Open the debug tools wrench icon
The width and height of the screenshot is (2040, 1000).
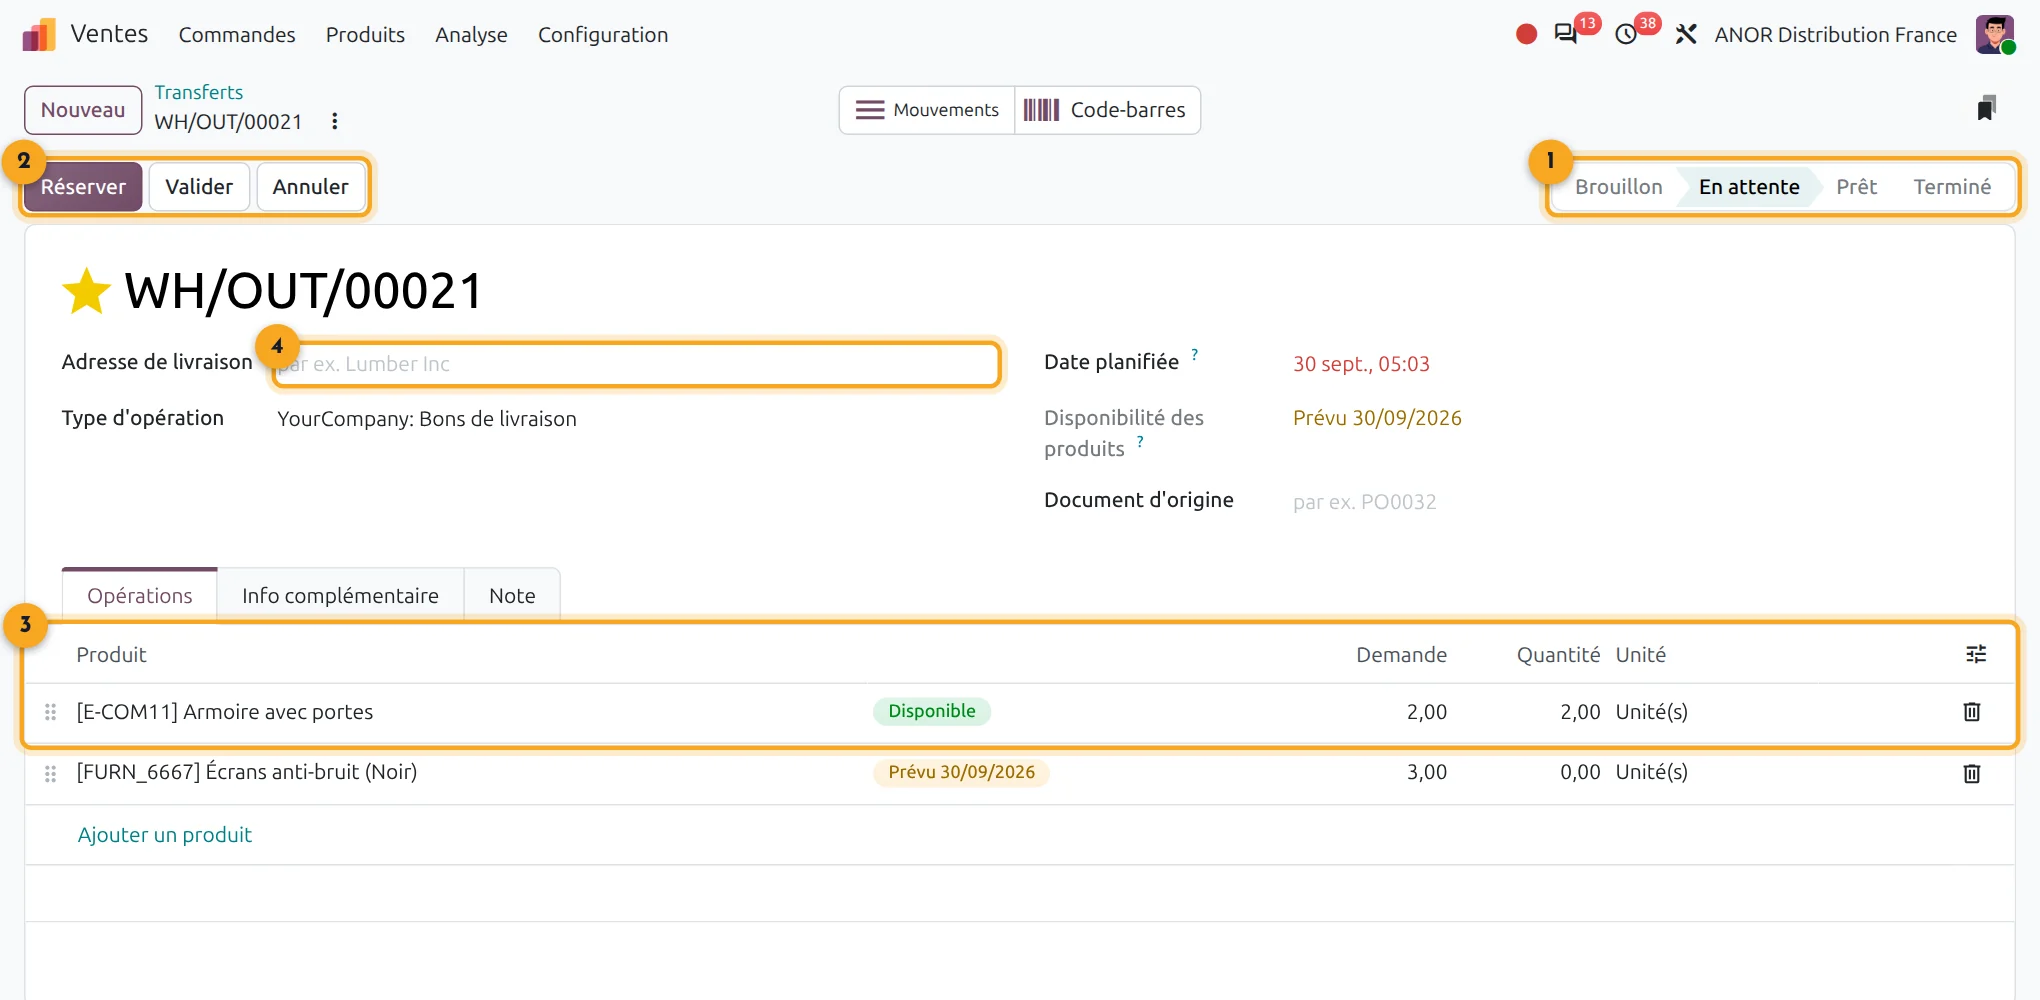1686,35
